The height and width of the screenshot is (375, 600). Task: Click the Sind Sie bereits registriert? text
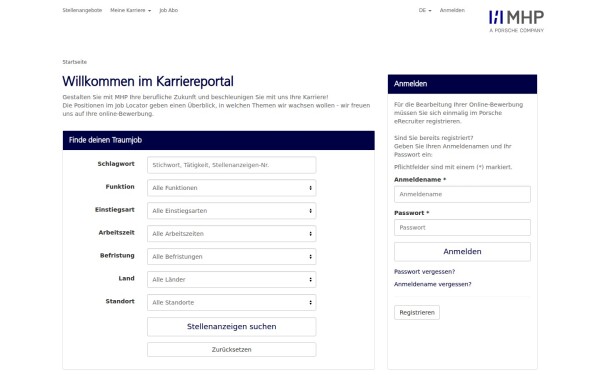point(434,138)
